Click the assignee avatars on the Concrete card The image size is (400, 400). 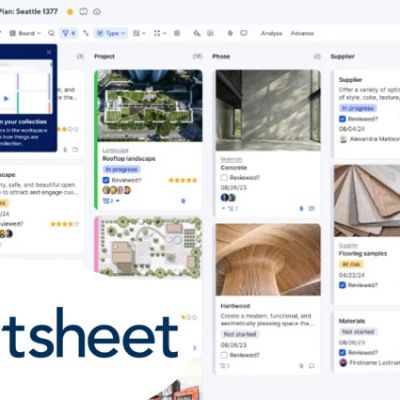tap(228, 198)
